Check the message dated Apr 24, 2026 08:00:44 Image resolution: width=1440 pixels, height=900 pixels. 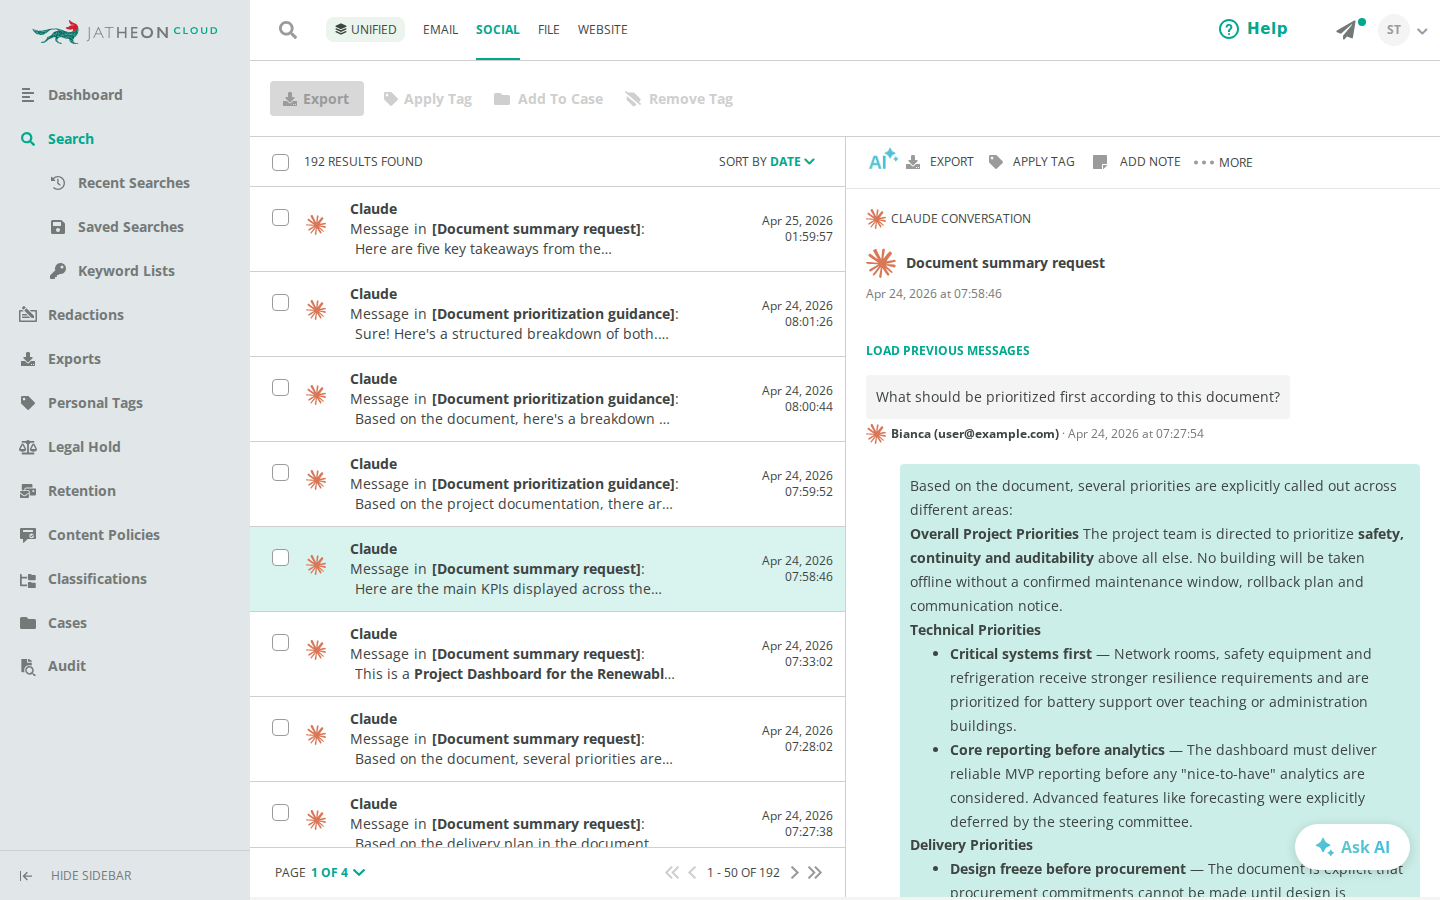[x=281, y=388]
